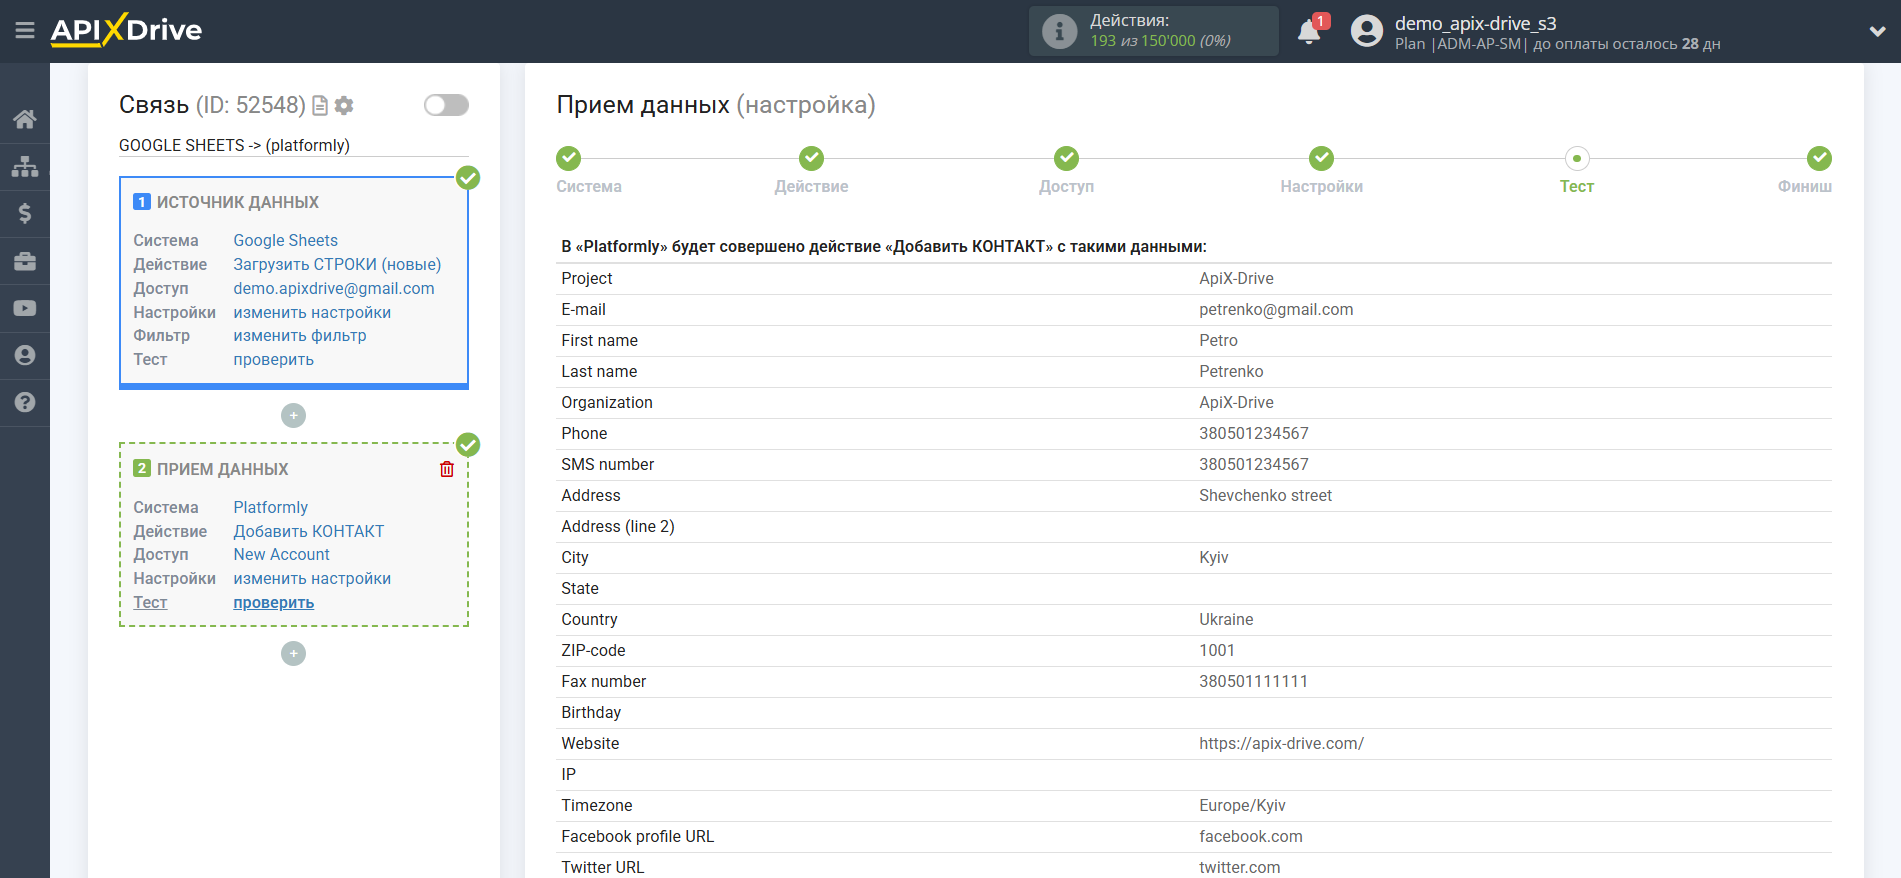This screenshot has height=878, width=1901.
Task: Select the Europe/Kyiv timezone value
Action: coord(1242,805)
